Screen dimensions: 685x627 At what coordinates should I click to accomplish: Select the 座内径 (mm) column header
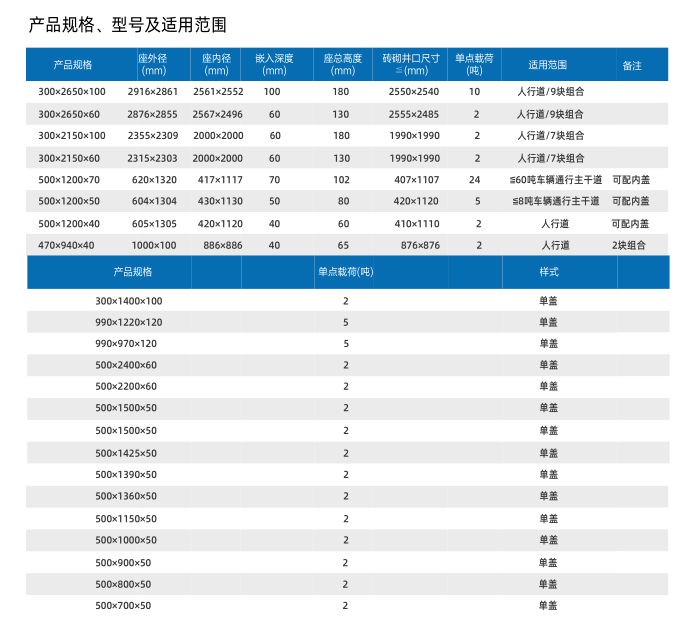pyautogui.click(x=217, y=64)
